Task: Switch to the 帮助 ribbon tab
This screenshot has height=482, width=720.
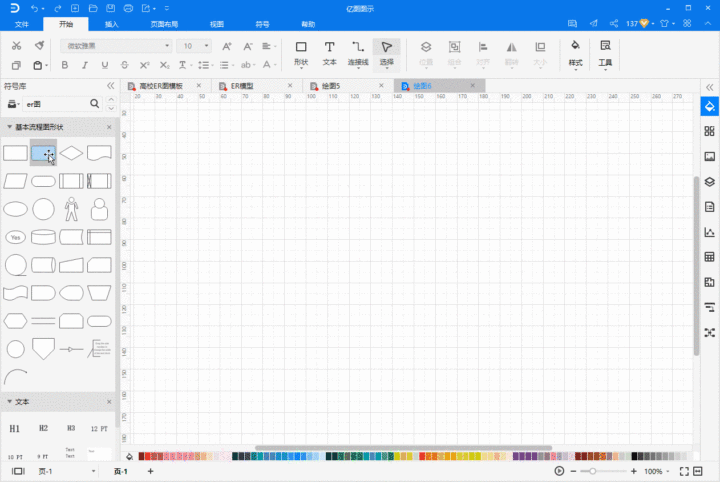Action: coord(308,24)
